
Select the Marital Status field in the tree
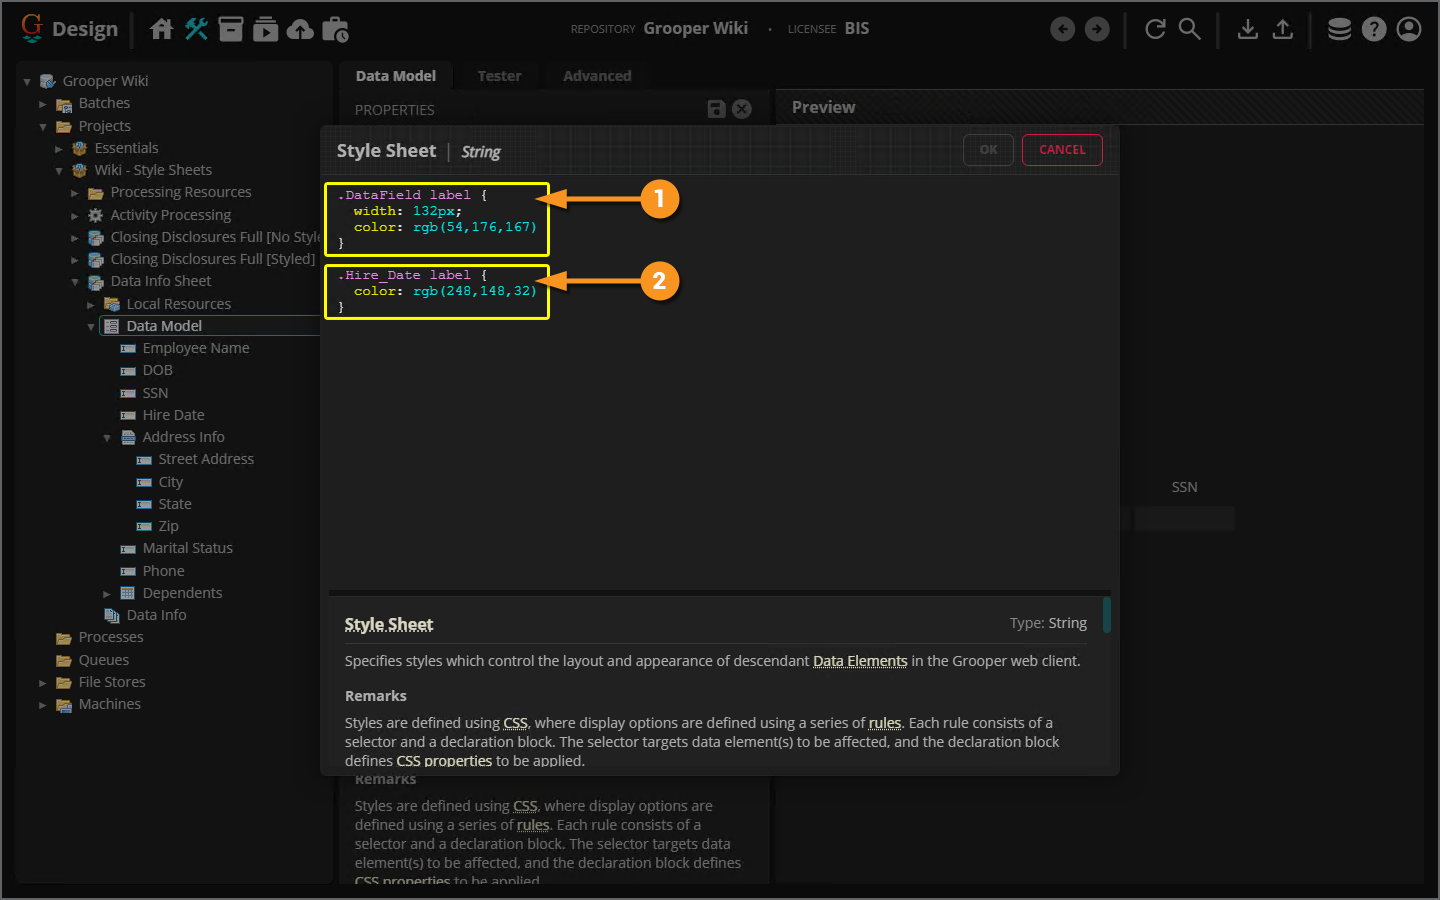[187, 548]
